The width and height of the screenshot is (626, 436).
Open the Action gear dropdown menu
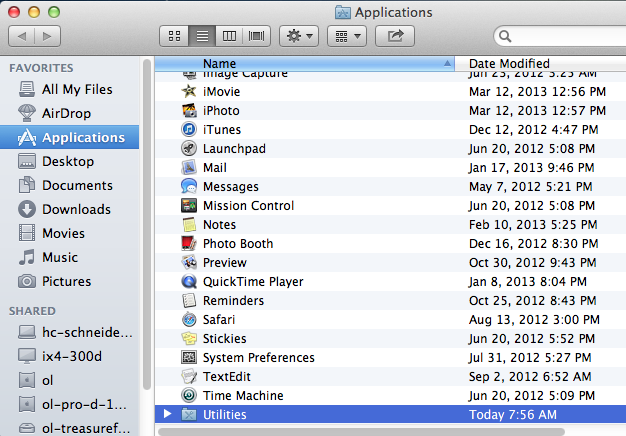[299, 36]
